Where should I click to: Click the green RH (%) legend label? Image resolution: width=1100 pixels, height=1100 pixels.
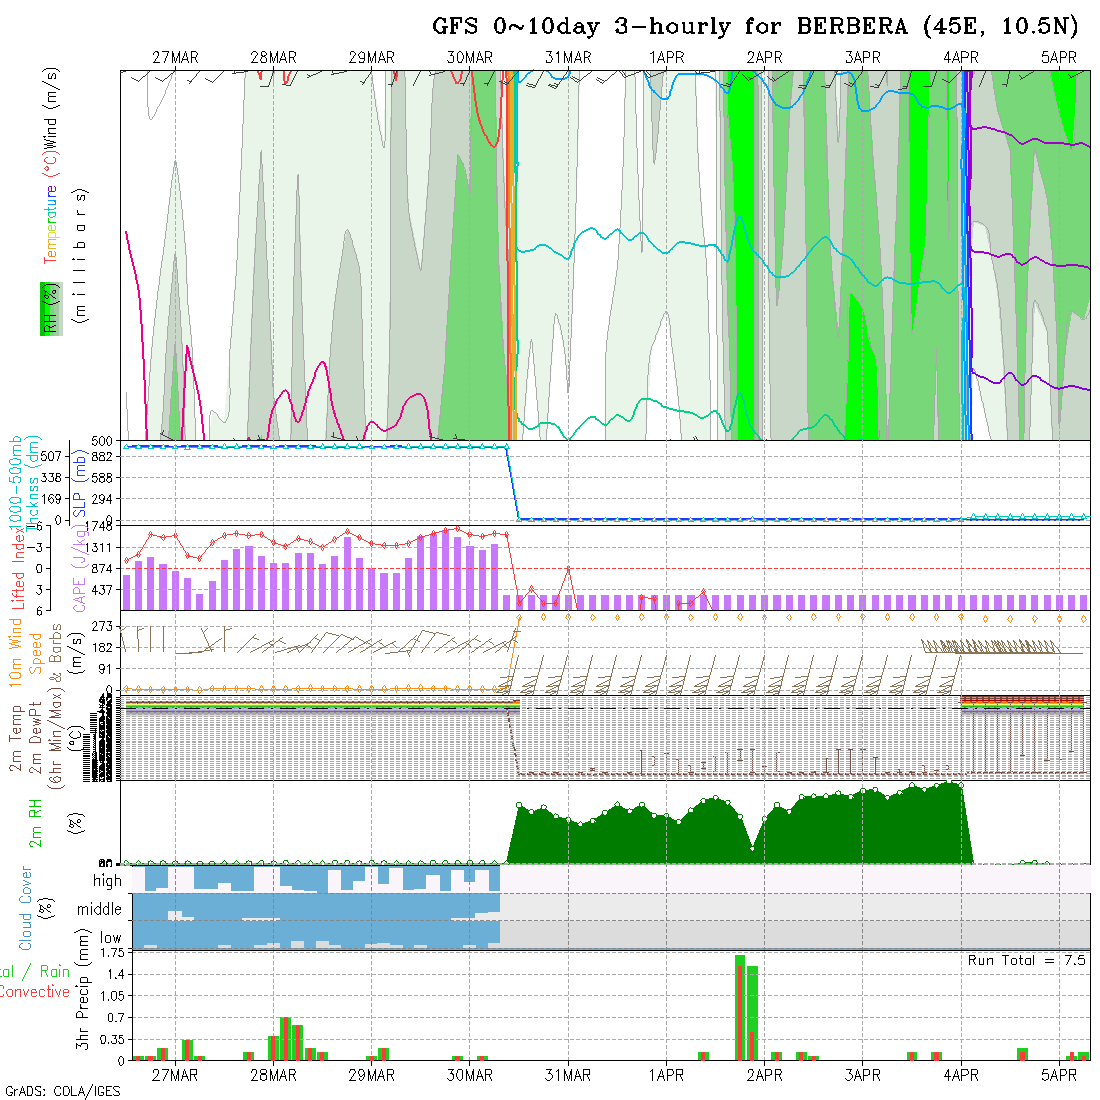click(x=47, y=308)
